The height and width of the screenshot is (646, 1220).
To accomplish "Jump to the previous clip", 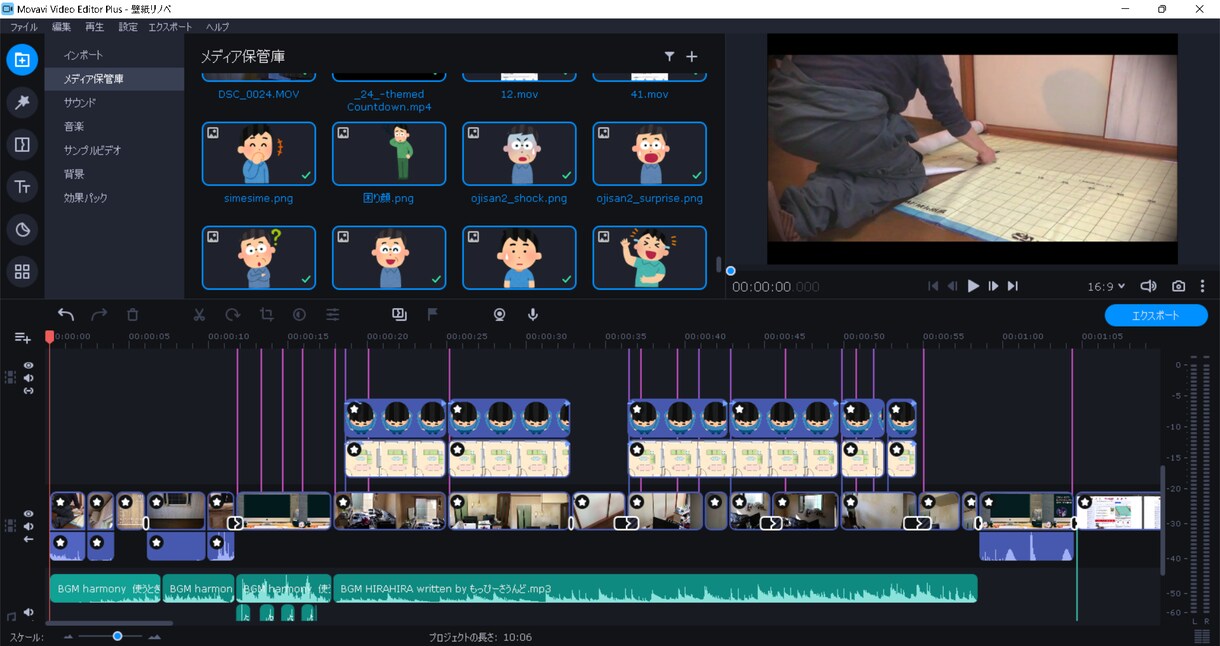I will click(933, 286).
